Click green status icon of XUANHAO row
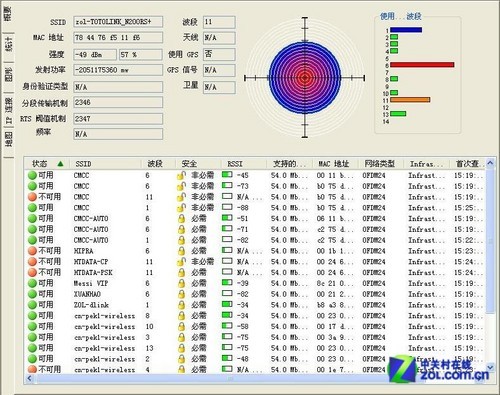Viewport: 500px width, 395px height. pos(32,294)
